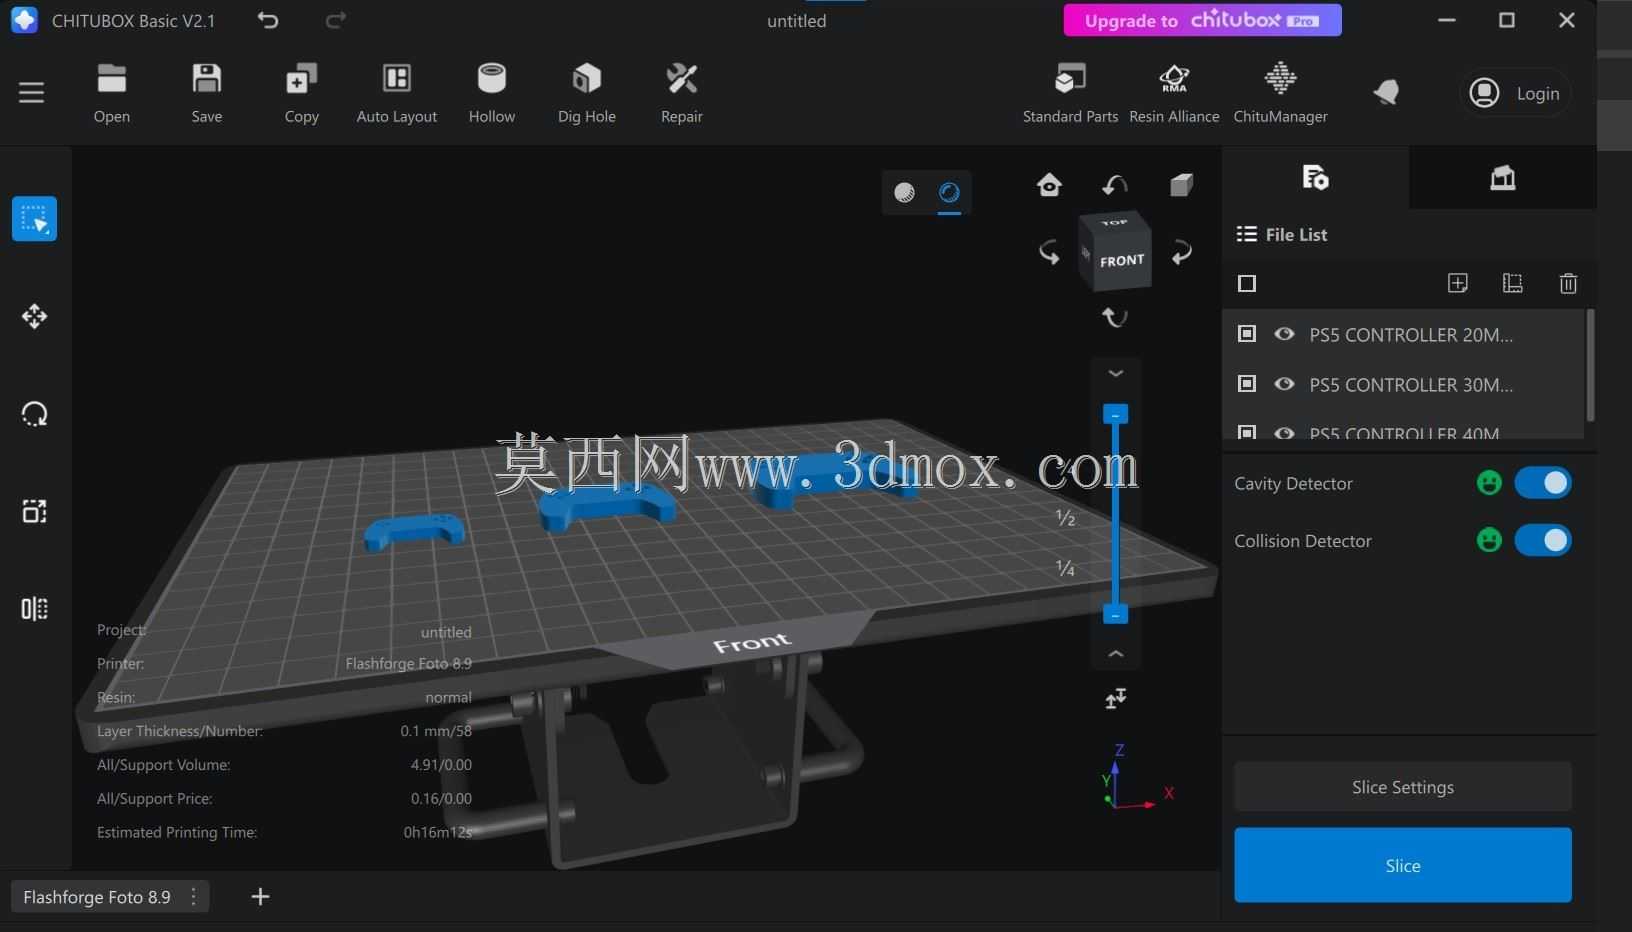This screenshot has height=932, width=1632.
Task: Switch to solid shading mode
Action: click(904, 192)
